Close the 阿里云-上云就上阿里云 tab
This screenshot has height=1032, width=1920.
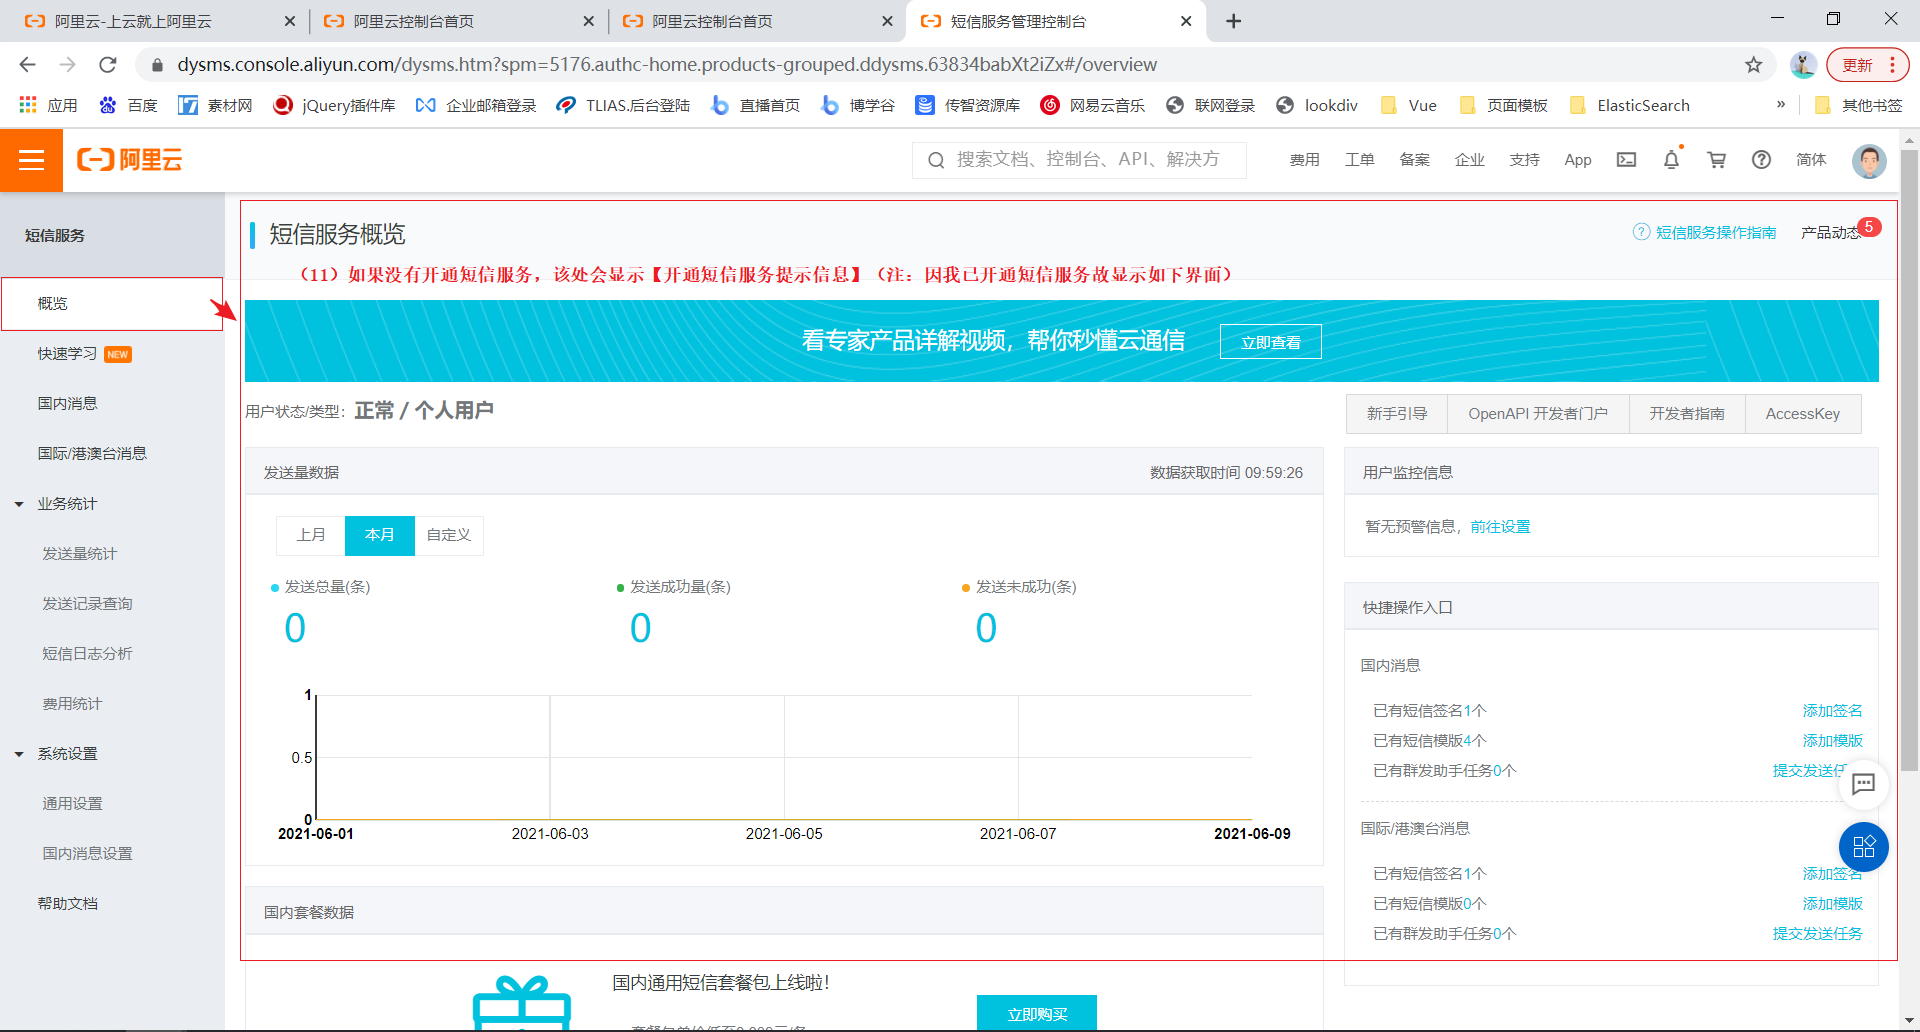(x=289, y=21)
